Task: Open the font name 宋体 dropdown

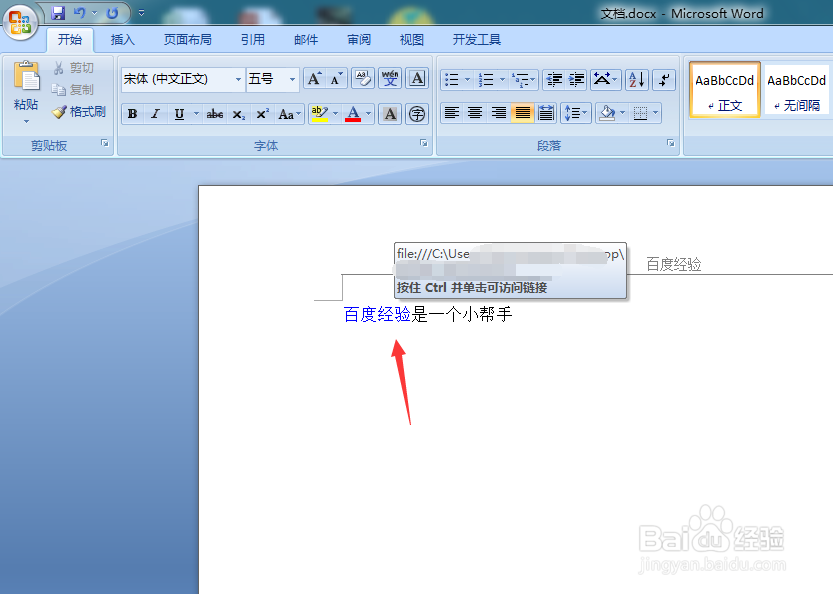Action: click(x=238, y=79)
